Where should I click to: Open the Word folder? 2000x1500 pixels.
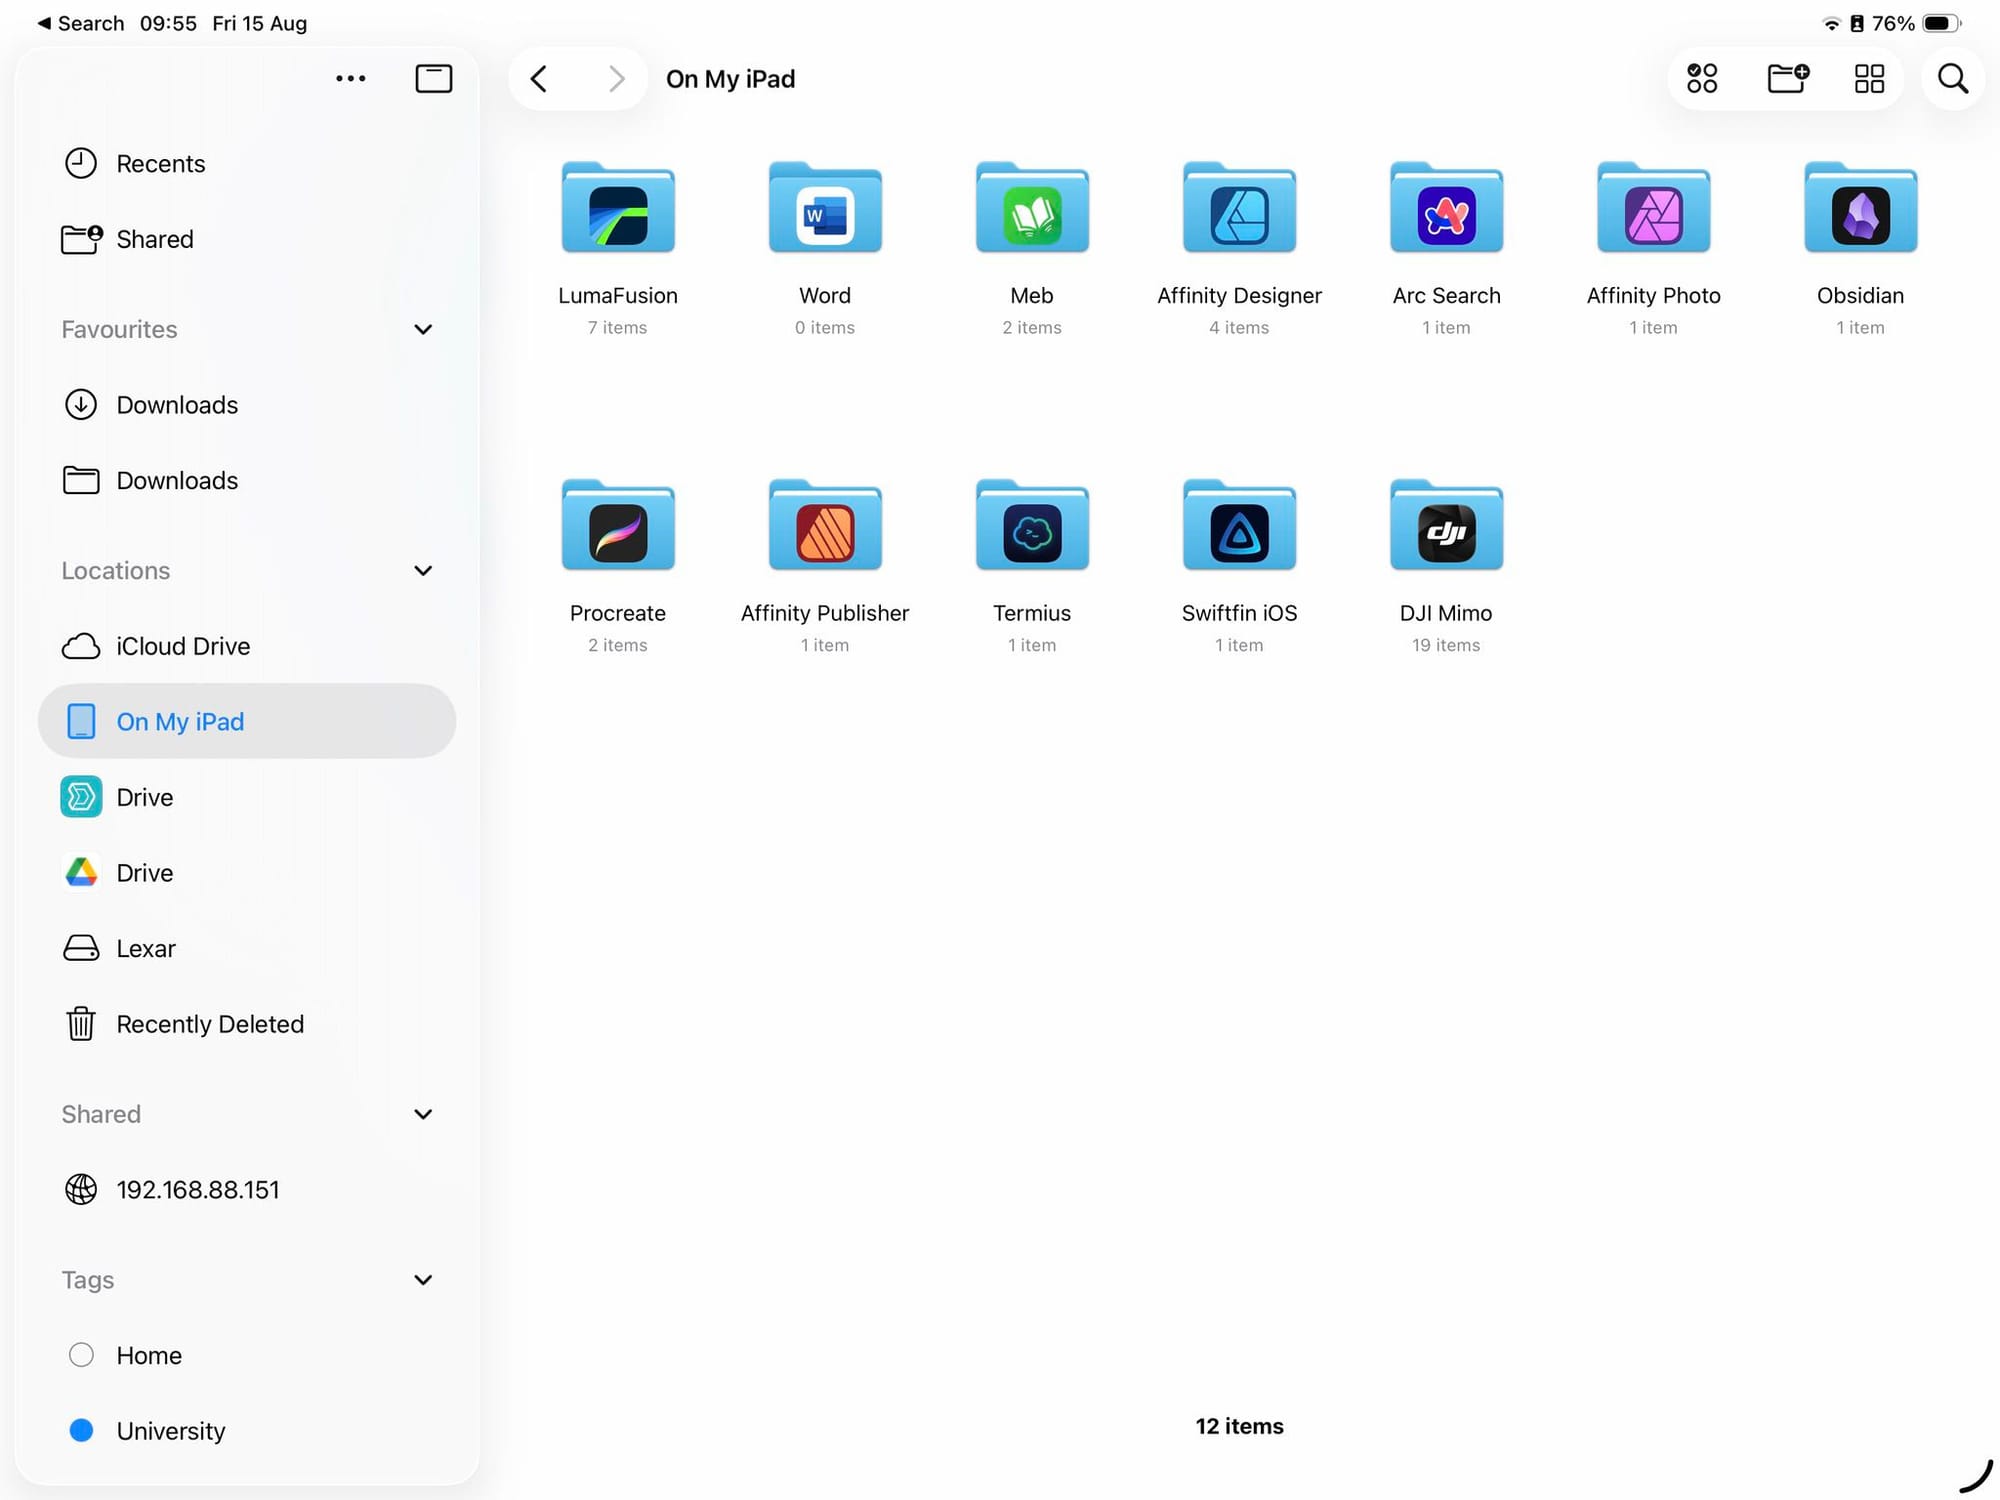coord(825,207)
